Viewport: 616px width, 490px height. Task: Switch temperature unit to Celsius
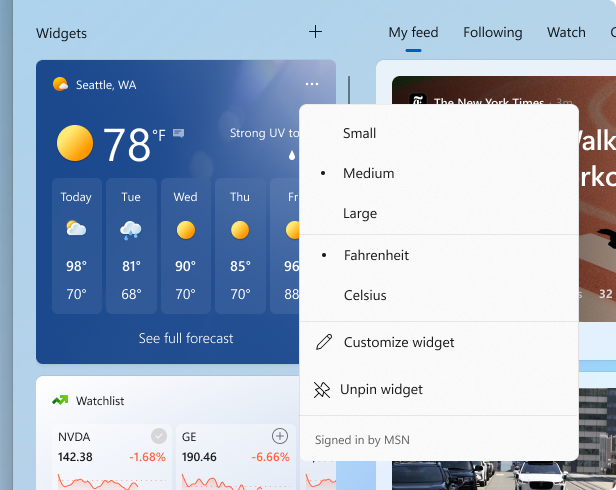pyautogui.click(x=364, y=295)
